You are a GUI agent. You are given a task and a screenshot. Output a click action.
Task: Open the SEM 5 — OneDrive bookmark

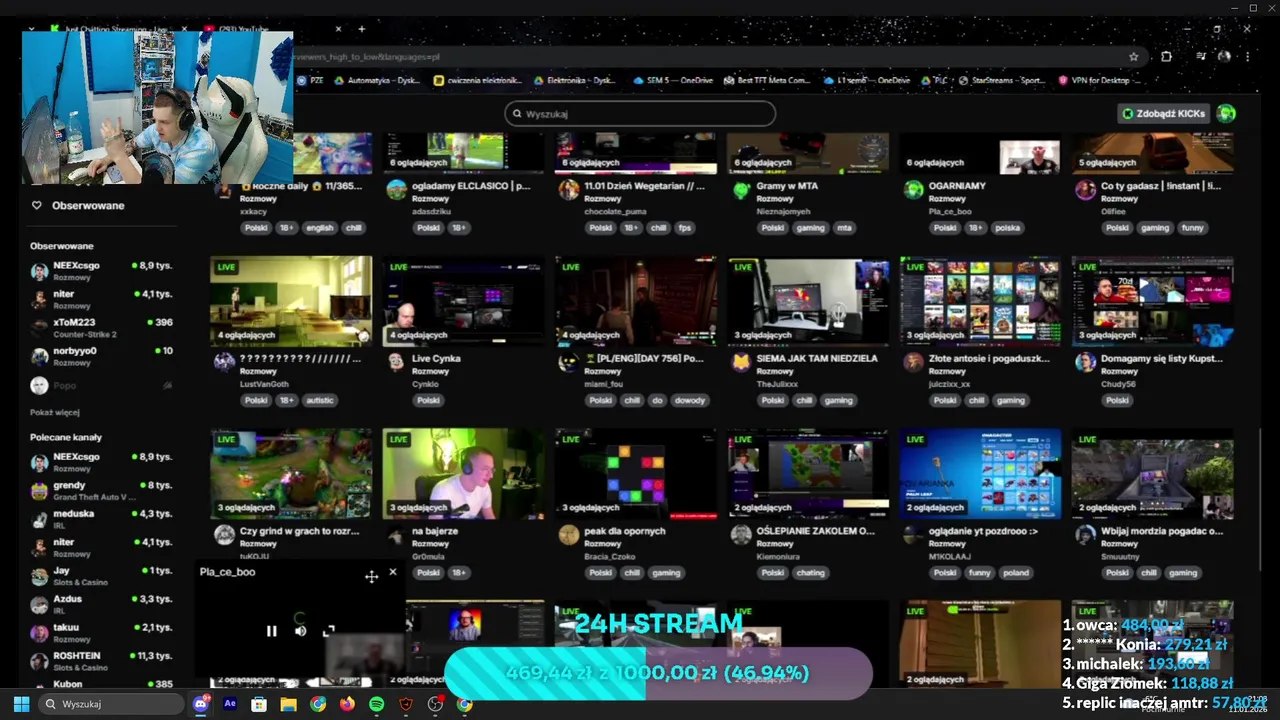[x=672, y=81]
